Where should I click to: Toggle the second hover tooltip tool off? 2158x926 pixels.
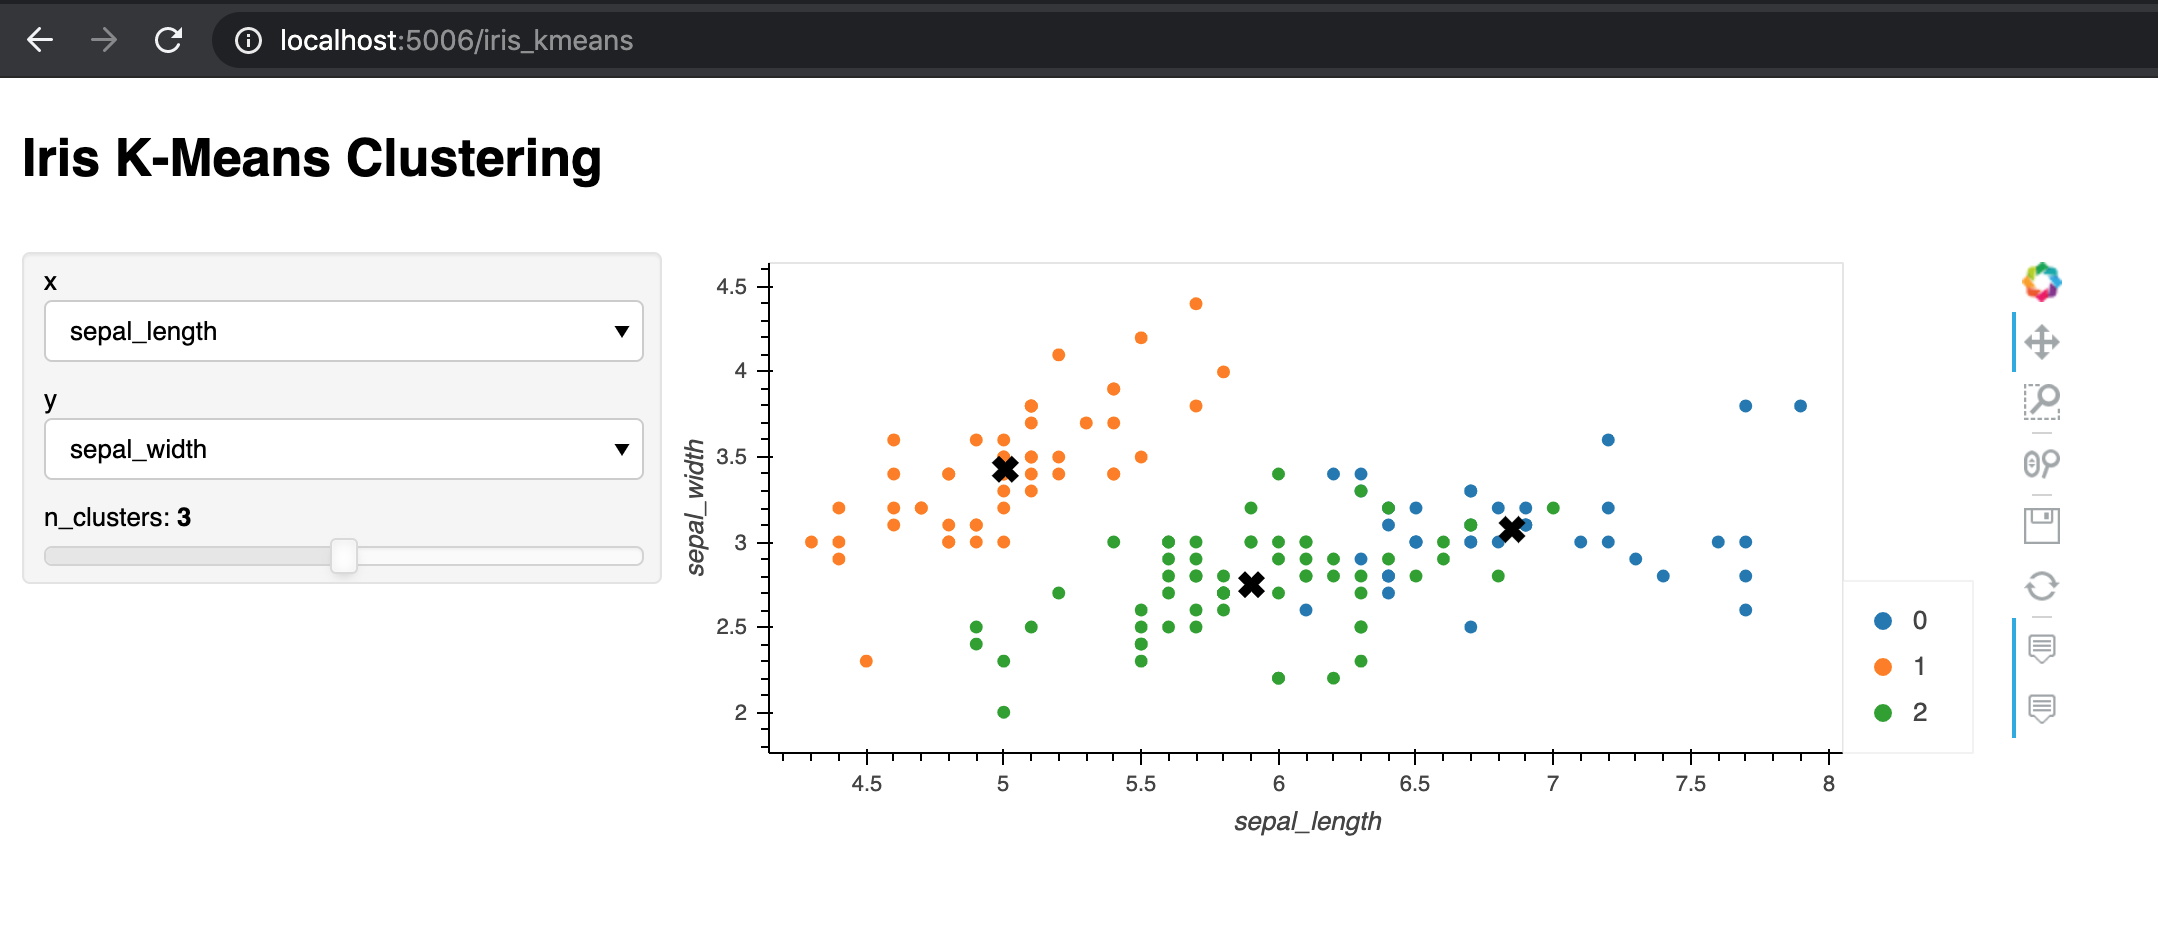point(2042,709)
